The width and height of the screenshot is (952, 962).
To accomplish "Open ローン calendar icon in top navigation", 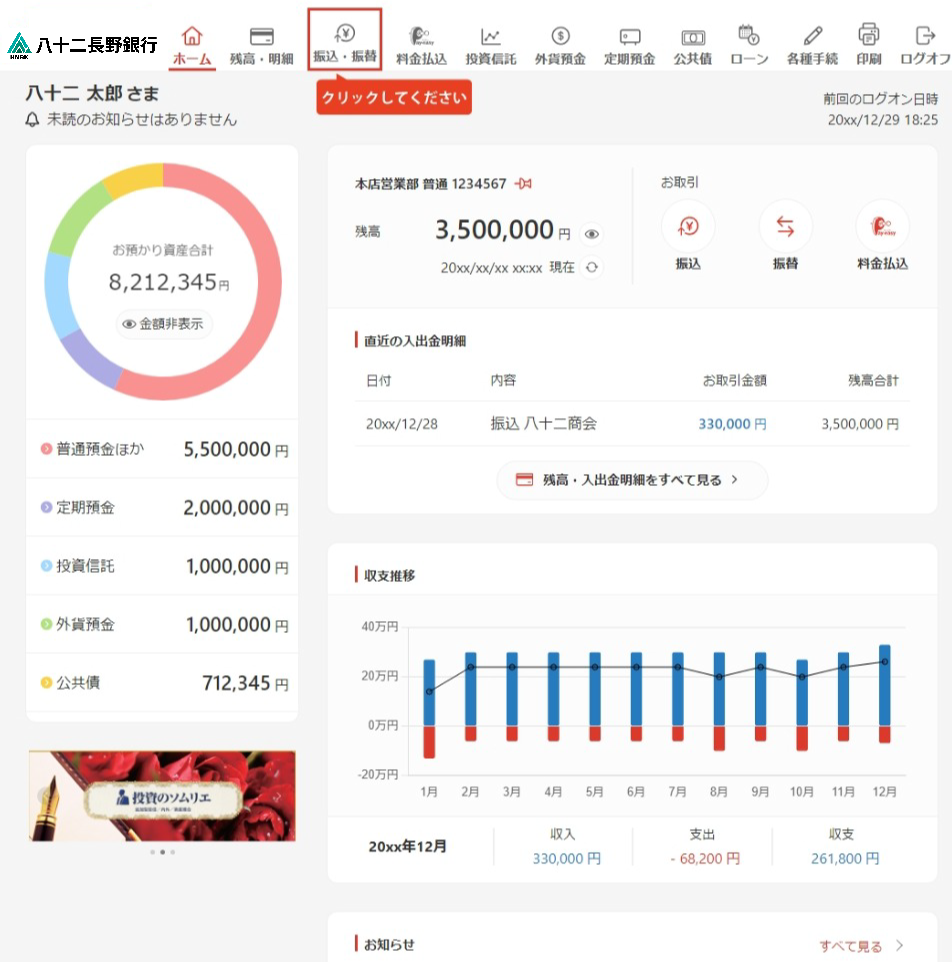I will coord(748,36).
